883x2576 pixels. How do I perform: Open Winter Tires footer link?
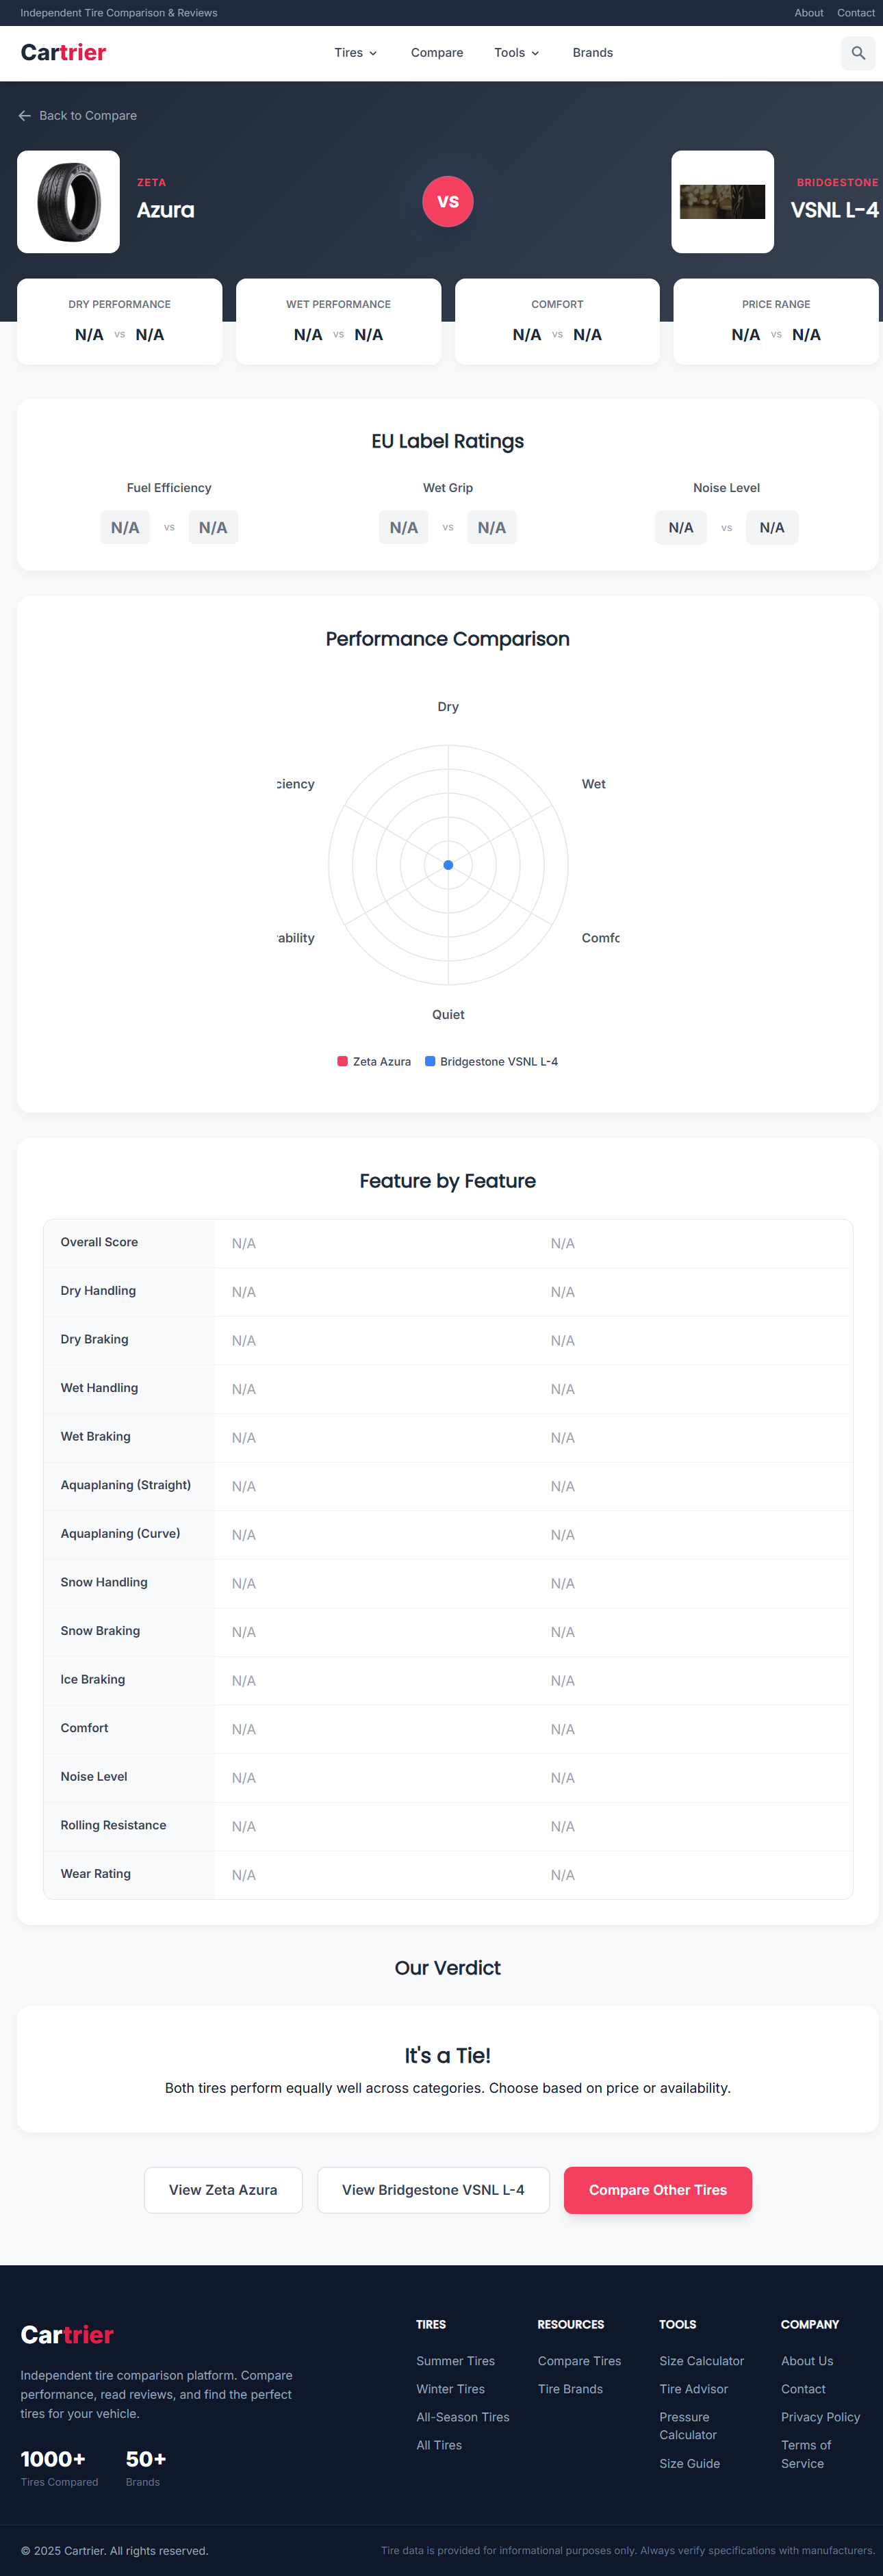coord(450,2389)
